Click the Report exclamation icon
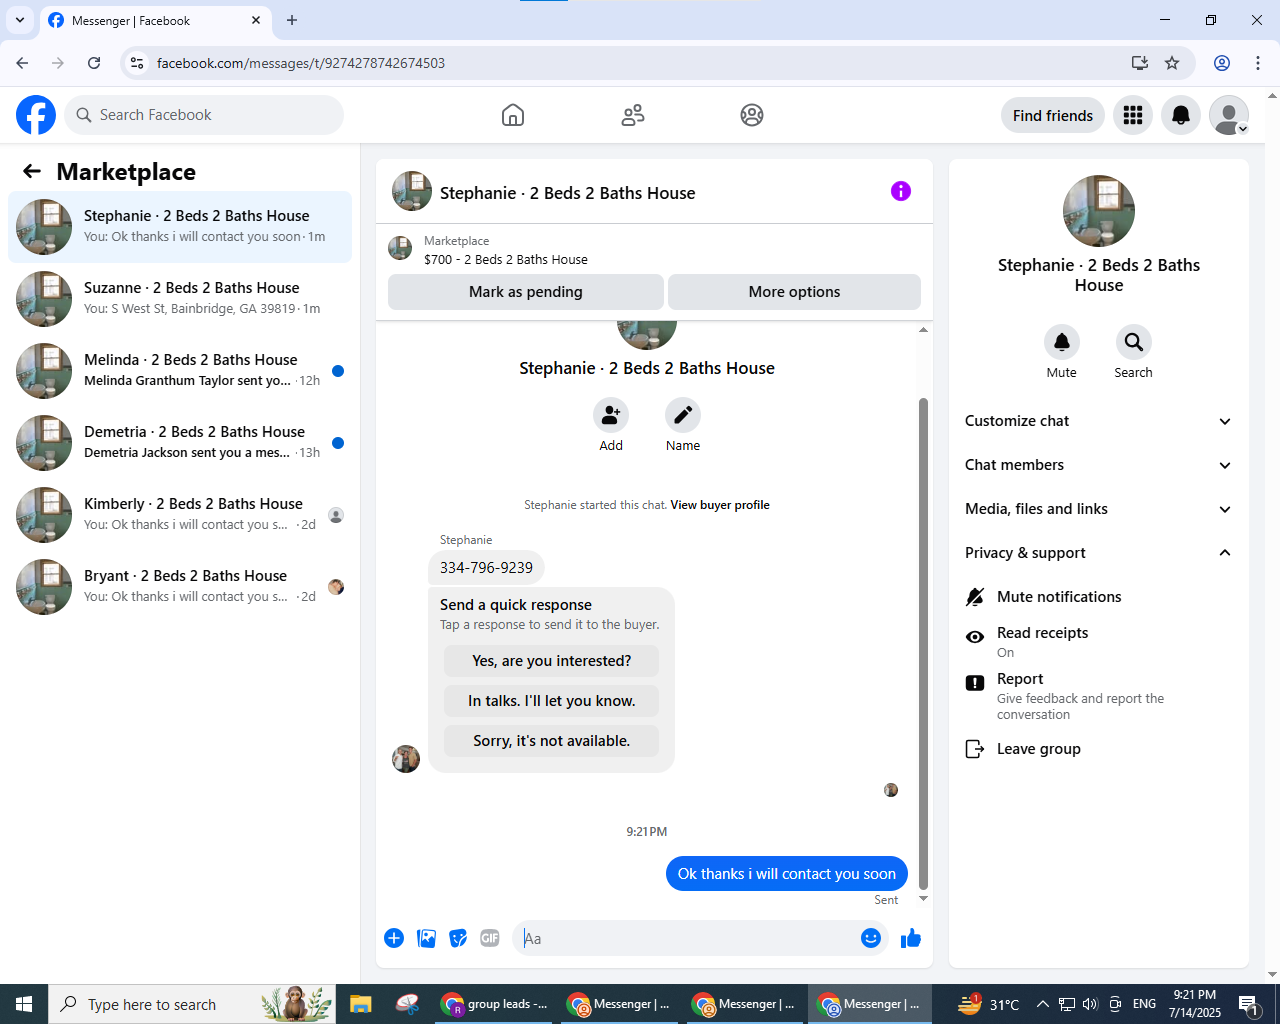This screenshot has height=1024, width=1280. [x=975, y=683]
